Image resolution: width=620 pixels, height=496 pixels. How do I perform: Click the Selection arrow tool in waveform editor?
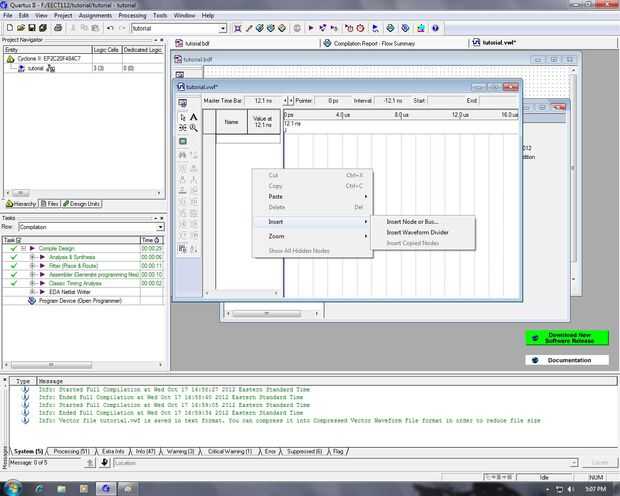182,117
